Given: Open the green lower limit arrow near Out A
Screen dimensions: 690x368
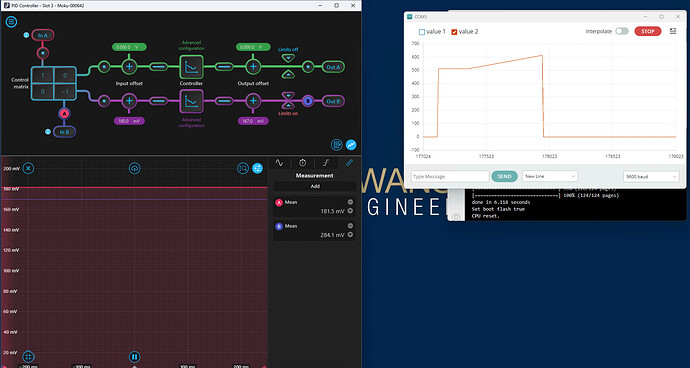Looking at the screenshot, I should [x=288, y=75].
